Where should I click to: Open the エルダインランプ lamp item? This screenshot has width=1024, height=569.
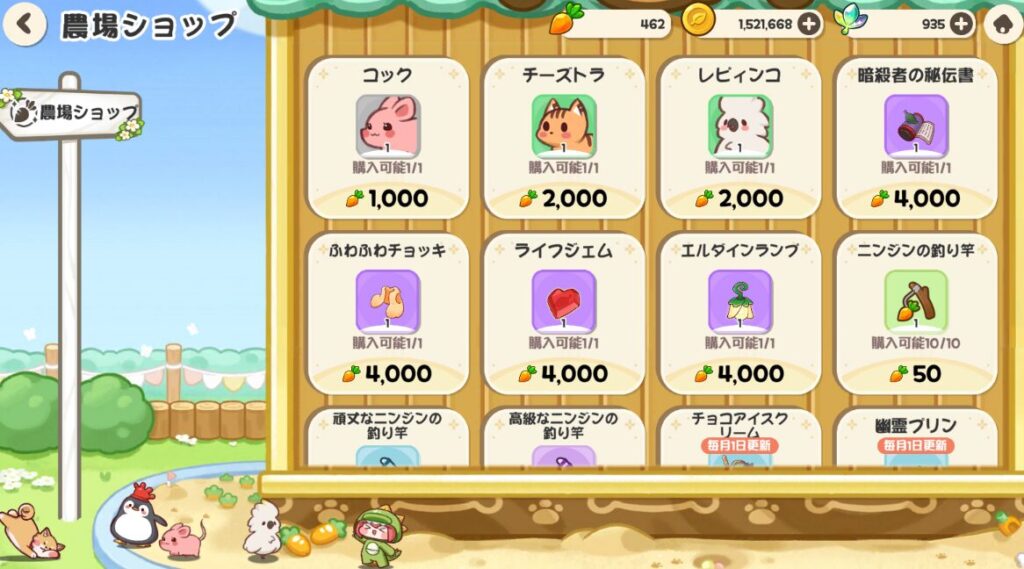(740, 301)
